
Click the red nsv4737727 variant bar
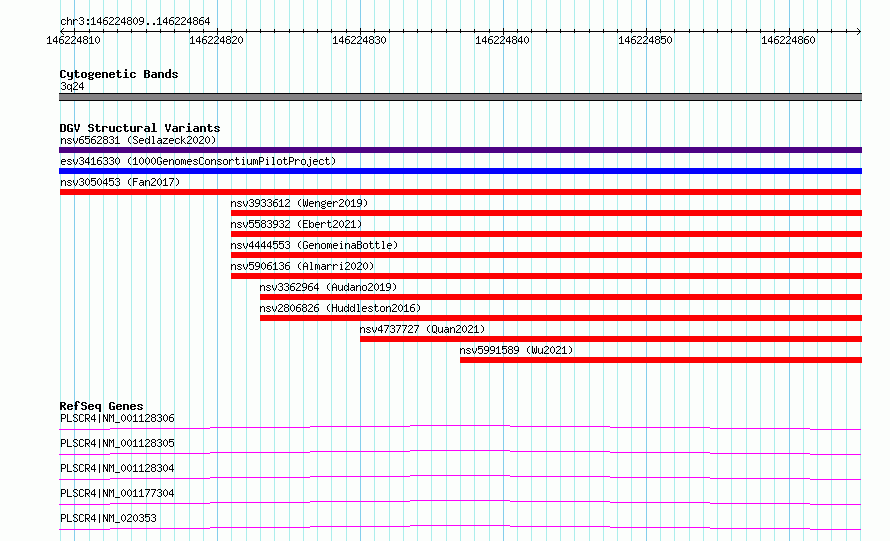(x=611, y=339)
